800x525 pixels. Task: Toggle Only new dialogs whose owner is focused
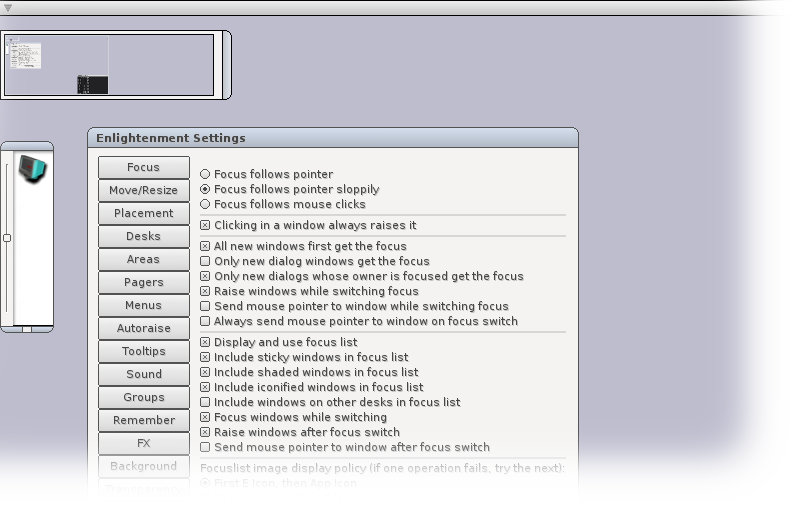click(x=205, y=276)
